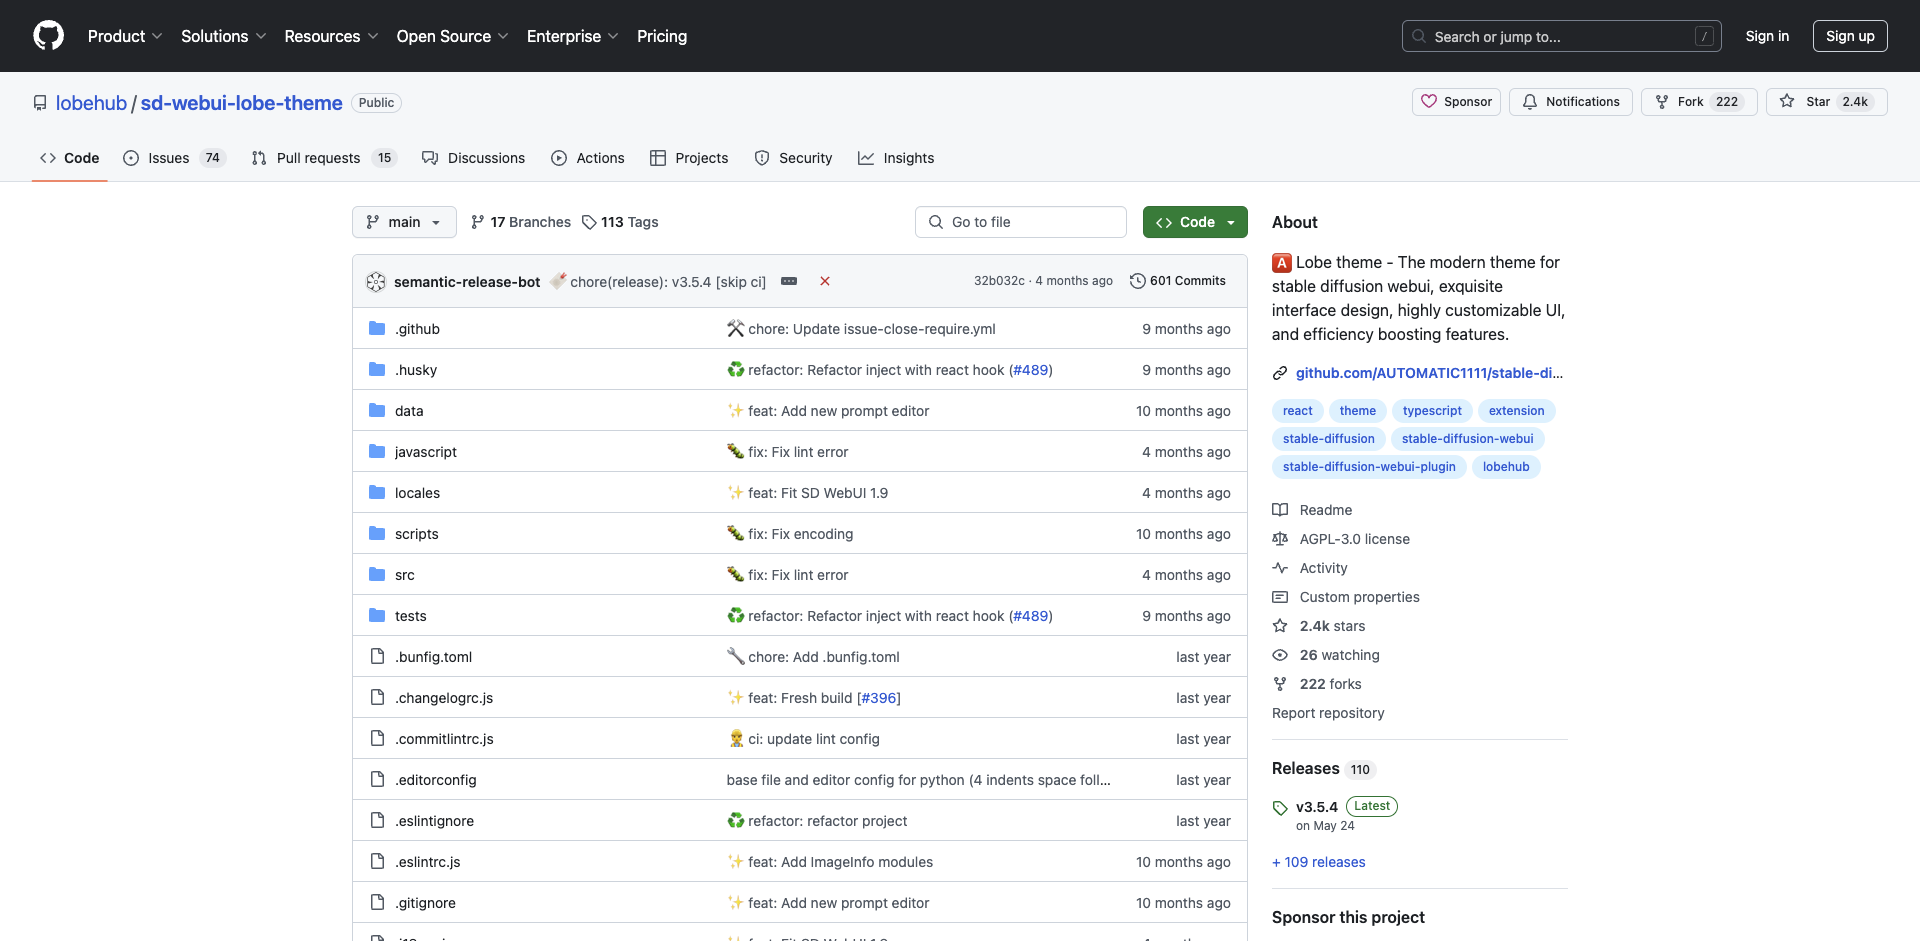Click the failed checks red X icon
Viewport: 1920px width, 941px height.
[x=825, y=281]
